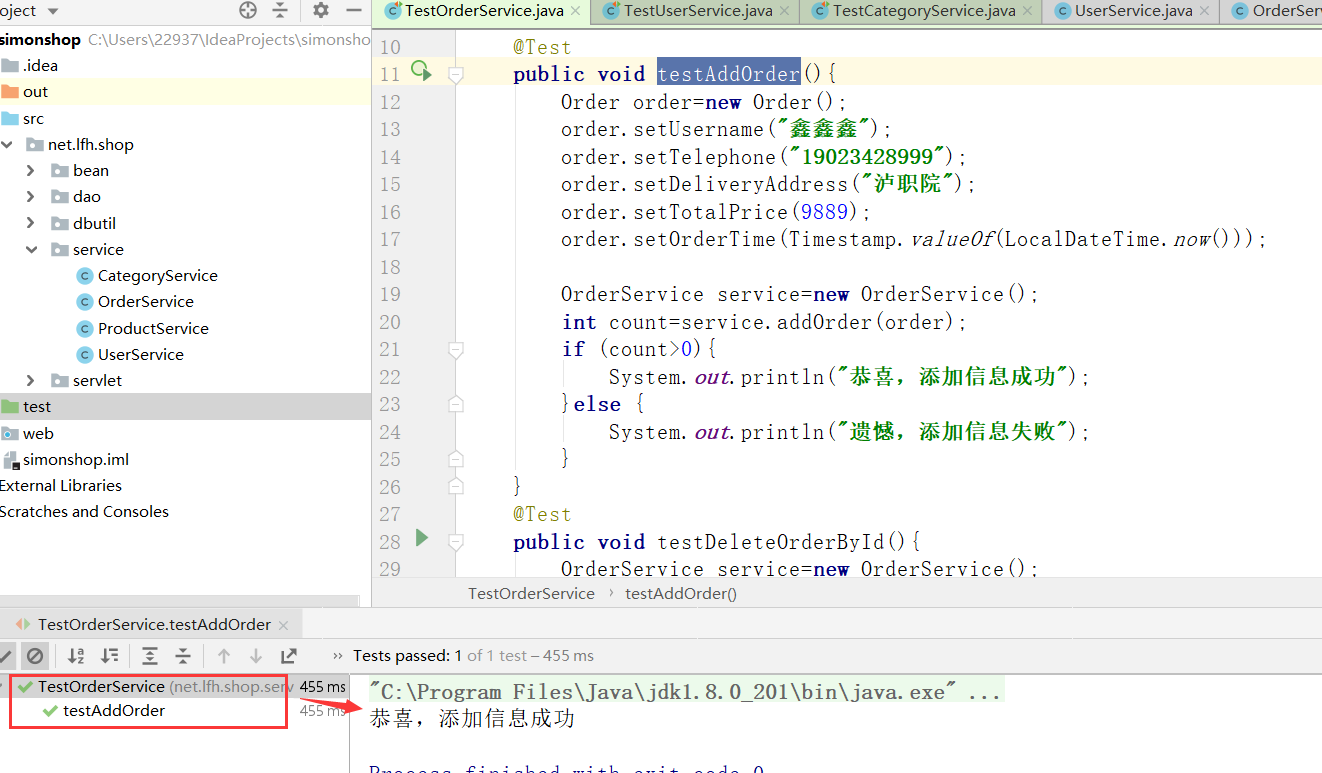Image resolution: width=1322 pixels, height=773 pixels.
Task: Collapse the net.lfh.shop package
Action: (8, 145)
